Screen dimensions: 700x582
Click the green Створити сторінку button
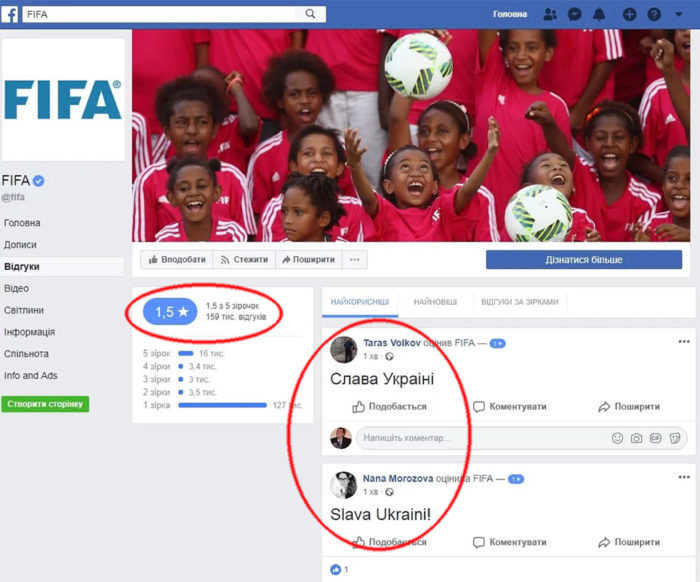pos(45,404)
